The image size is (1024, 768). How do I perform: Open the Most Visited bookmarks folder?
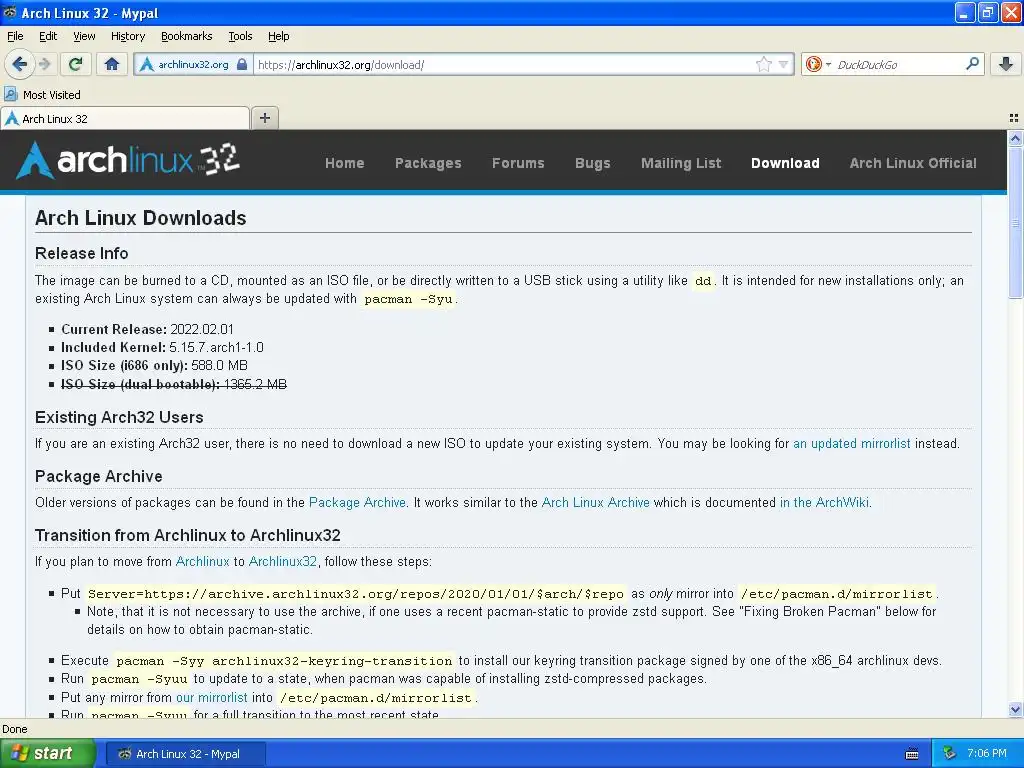coord(42,95)
